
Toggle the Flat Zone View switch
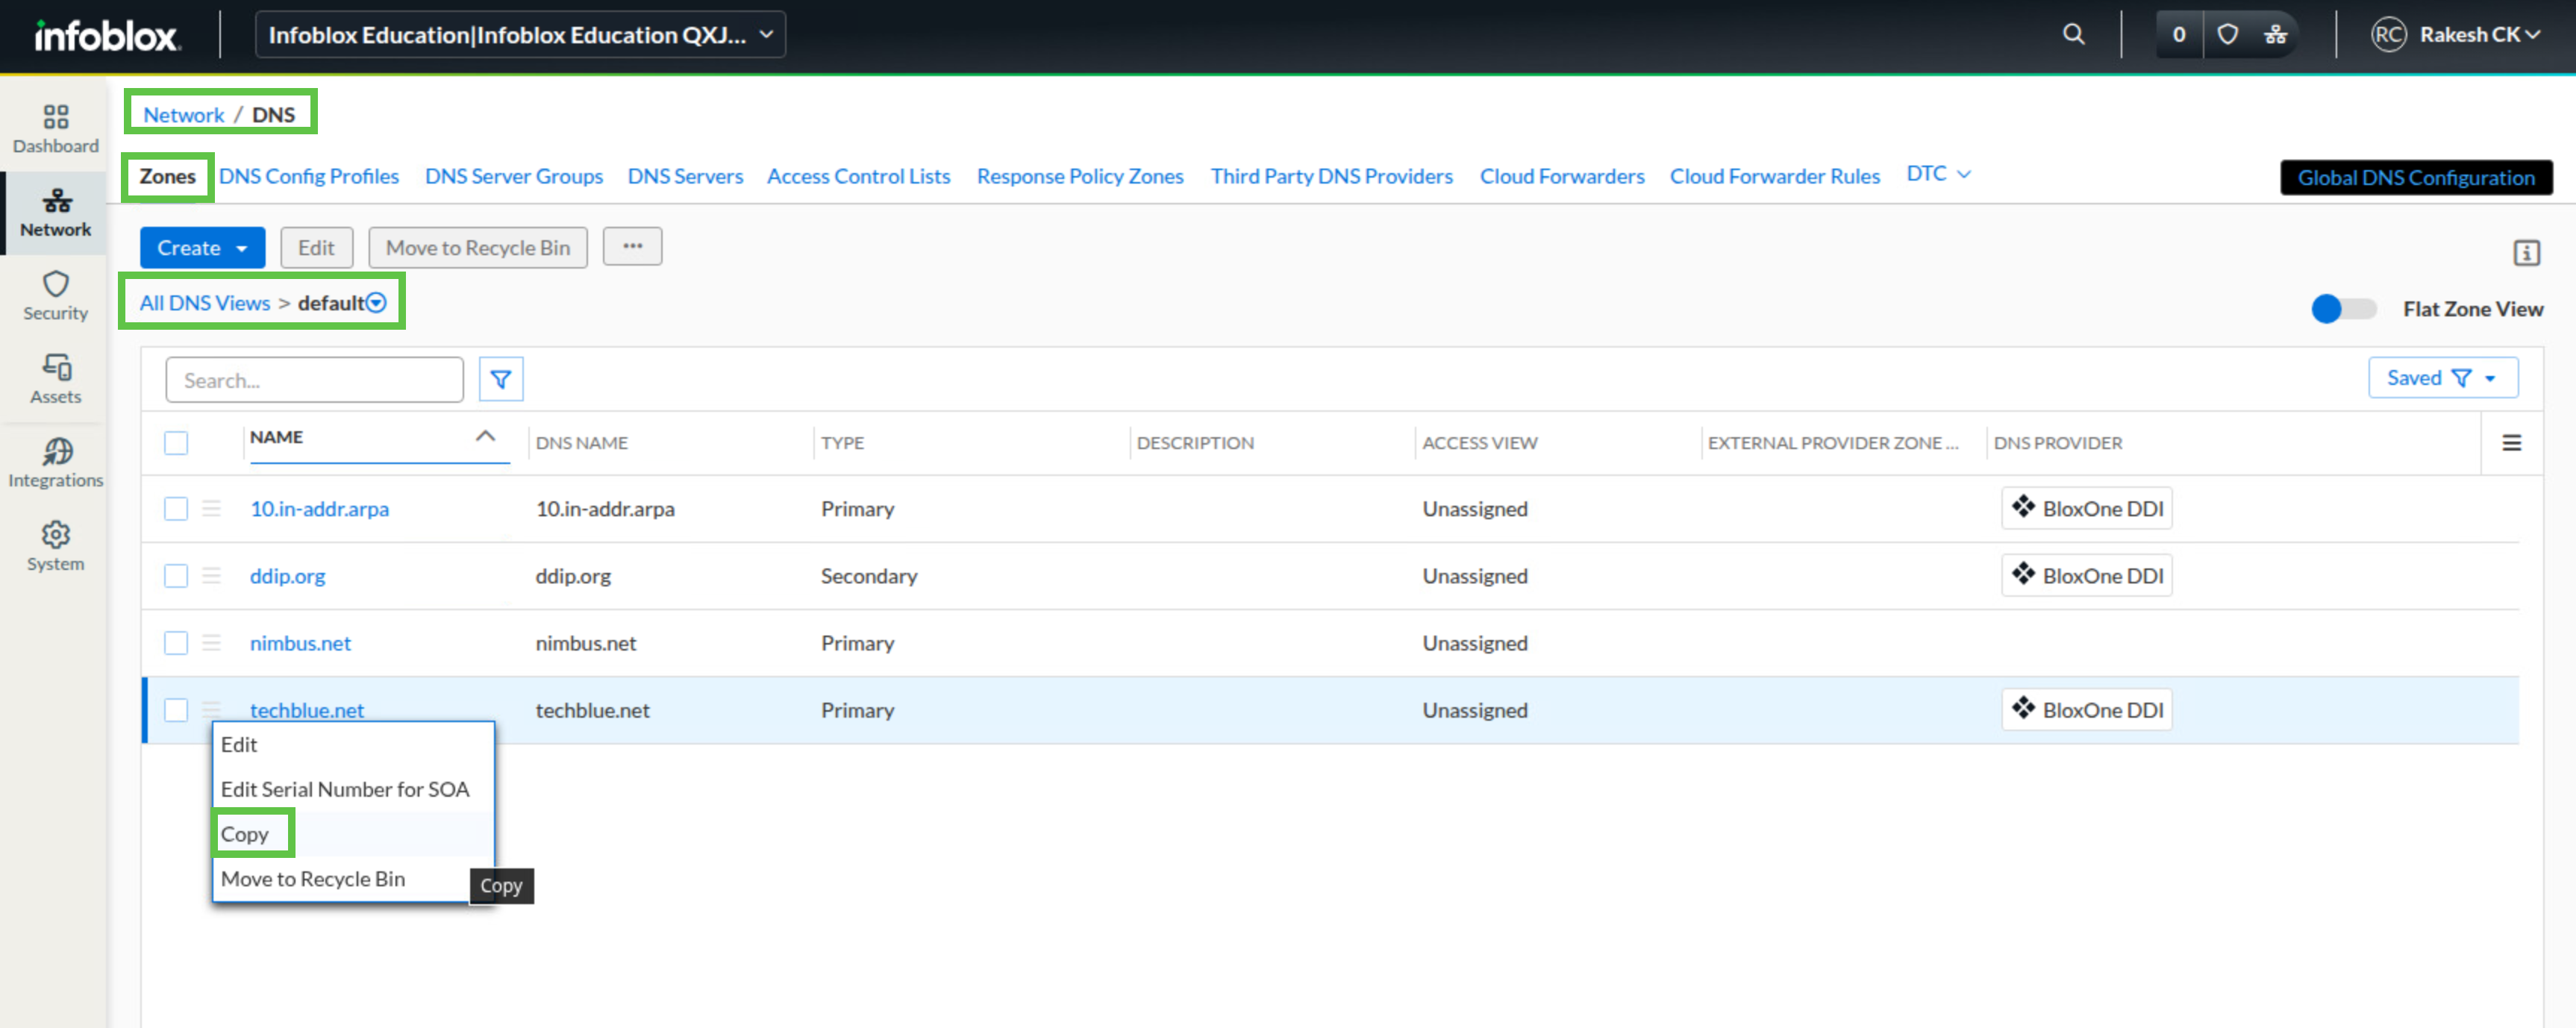click(2343, 308)
